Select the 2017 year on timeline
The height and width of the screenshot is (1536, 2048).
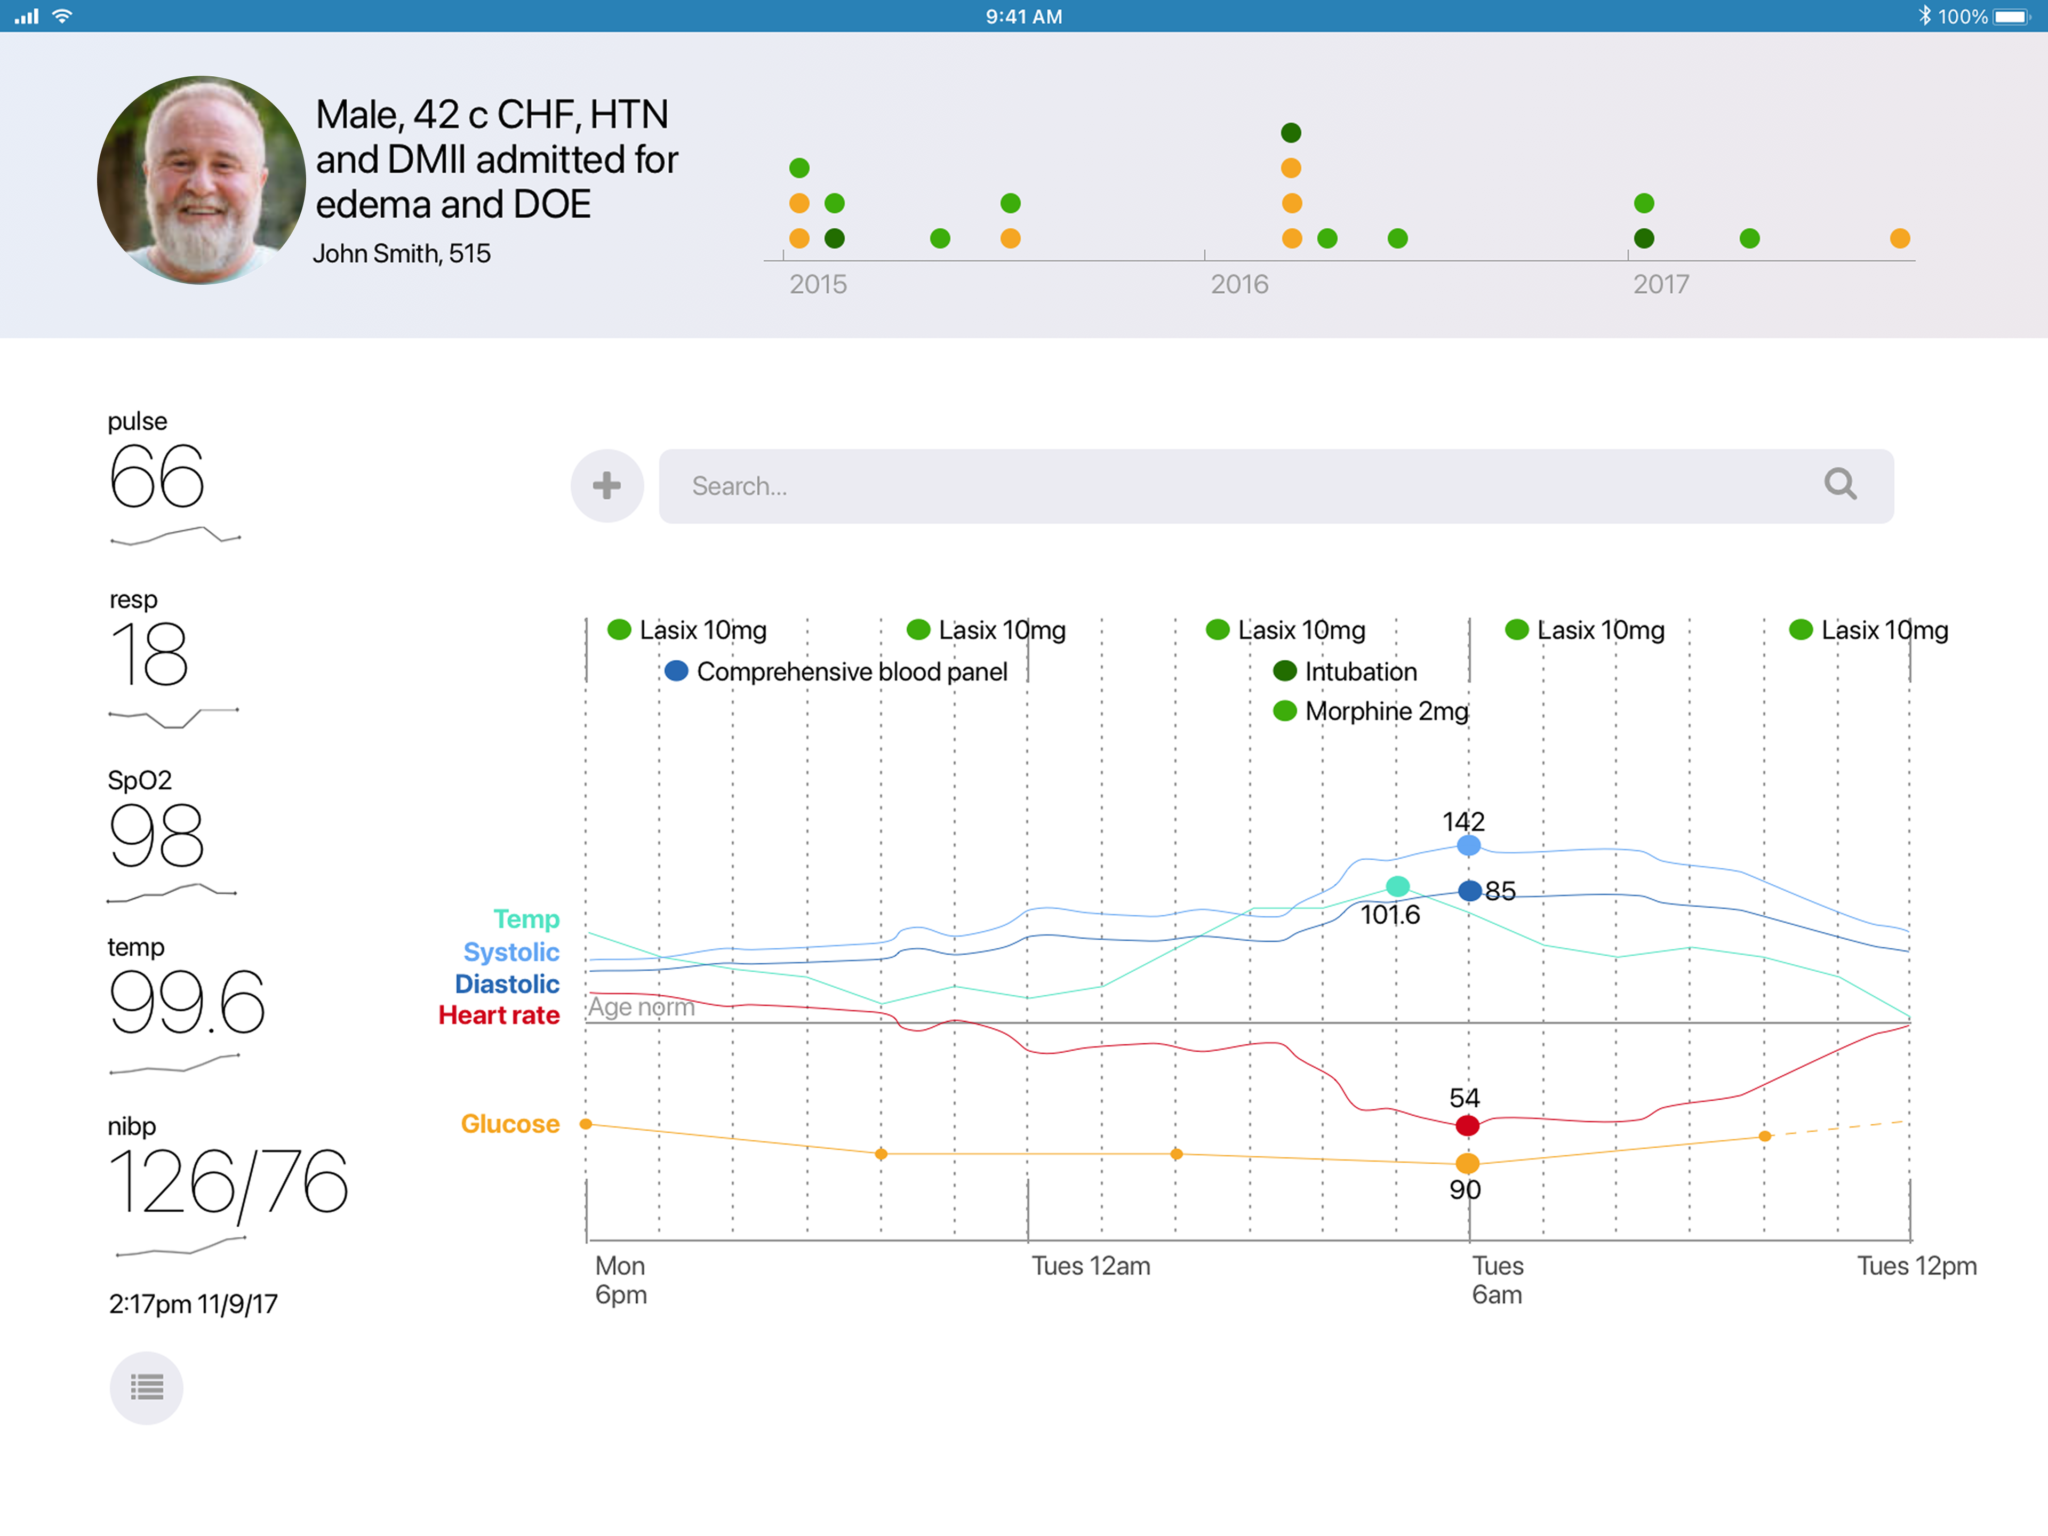click(x=1661, y=284)
